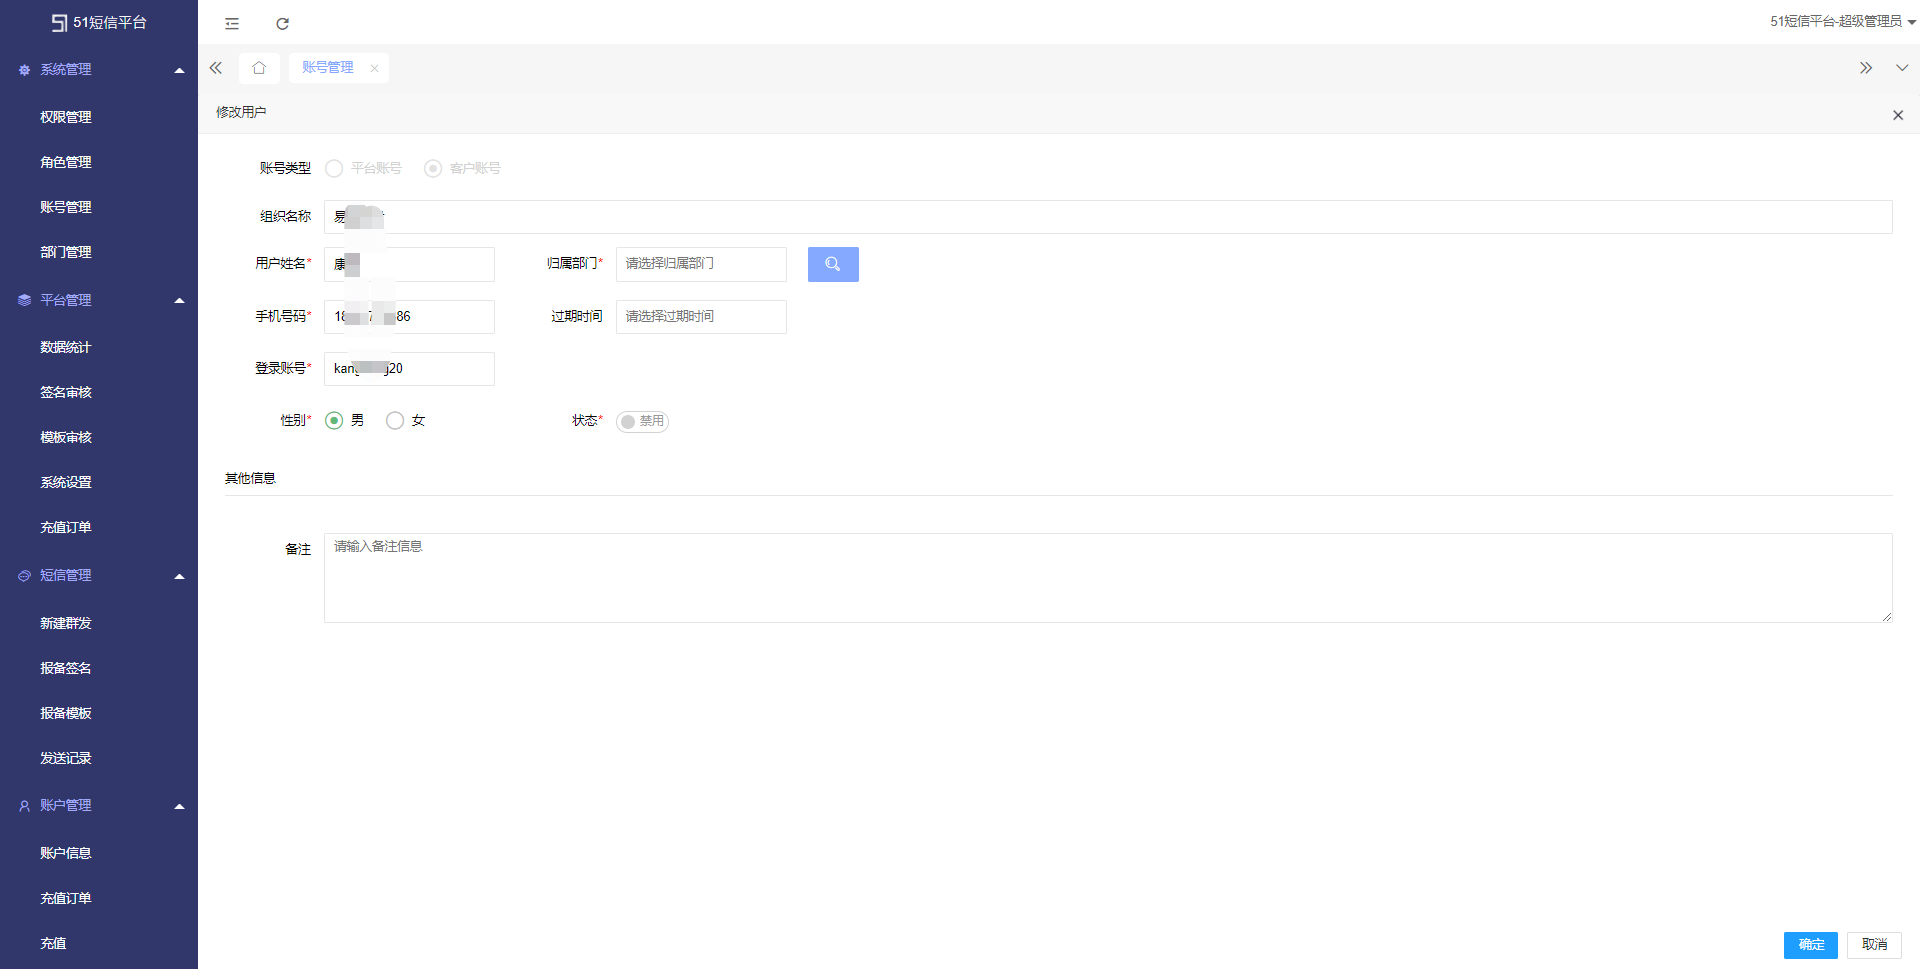Open 系统设置 menu item

66,482
